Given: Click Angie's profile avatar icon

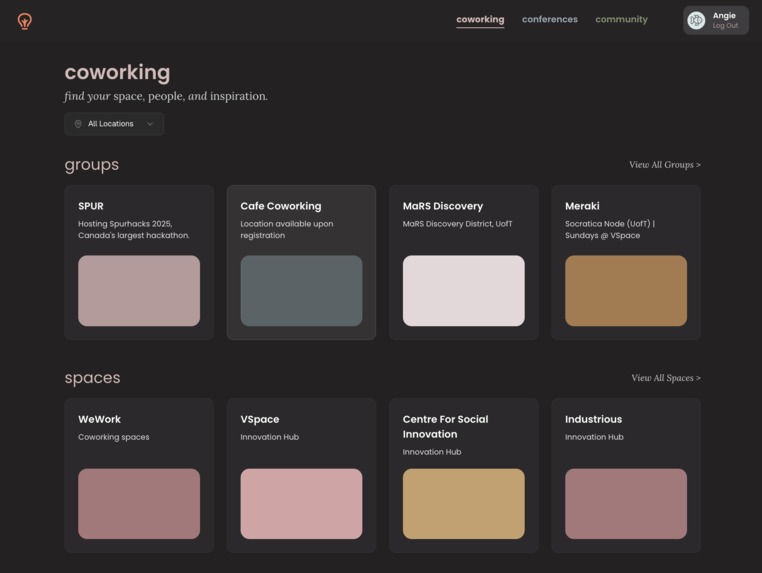Looking at the screenshot, I should [x=696, y=20].
